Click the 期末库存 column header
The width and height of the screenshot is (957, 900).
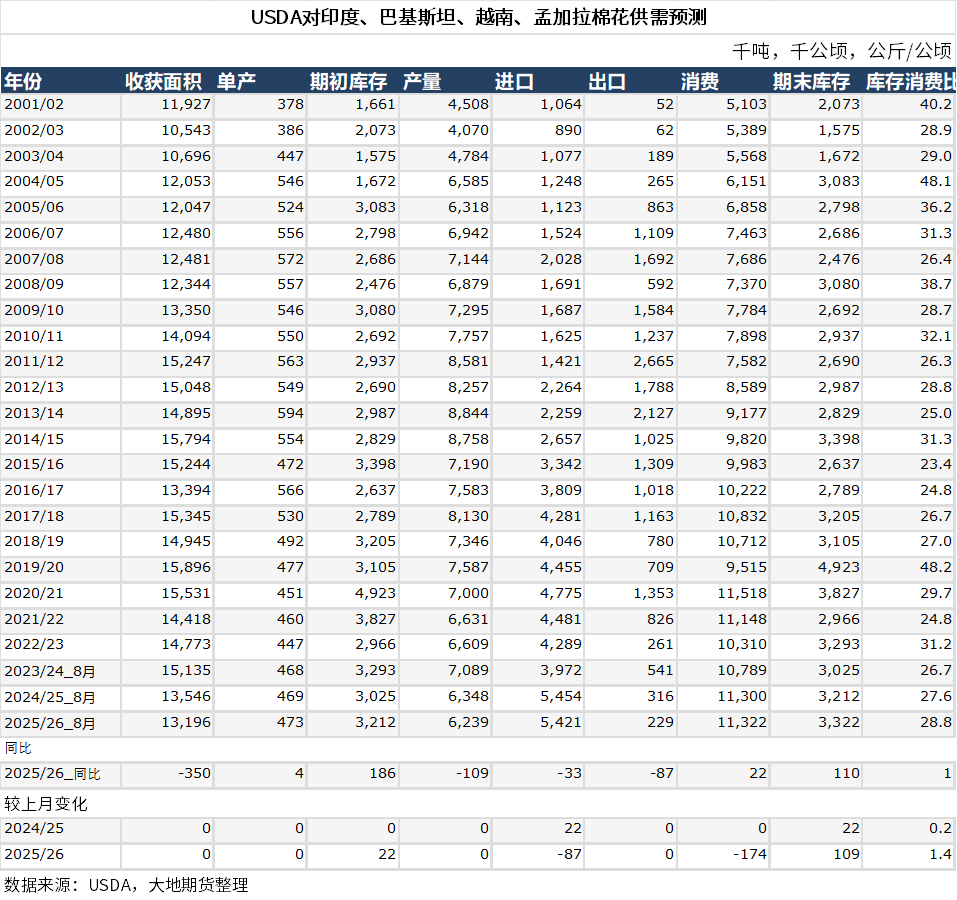tap(812, 81)
